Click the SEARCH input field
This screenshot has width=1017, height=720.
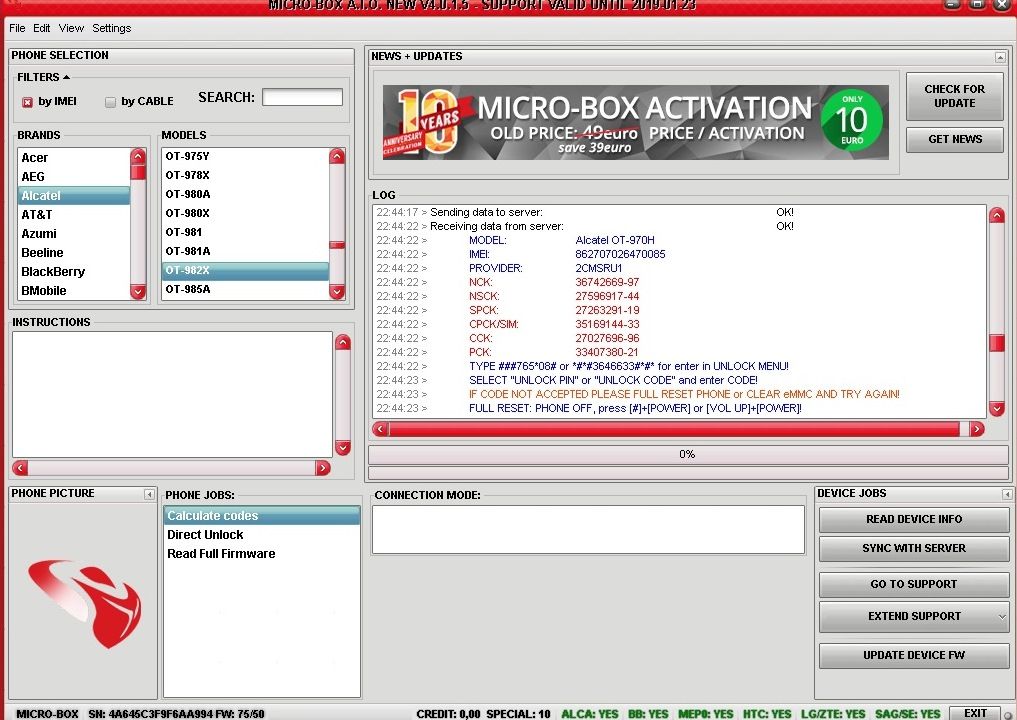click(x=302, y=97)
